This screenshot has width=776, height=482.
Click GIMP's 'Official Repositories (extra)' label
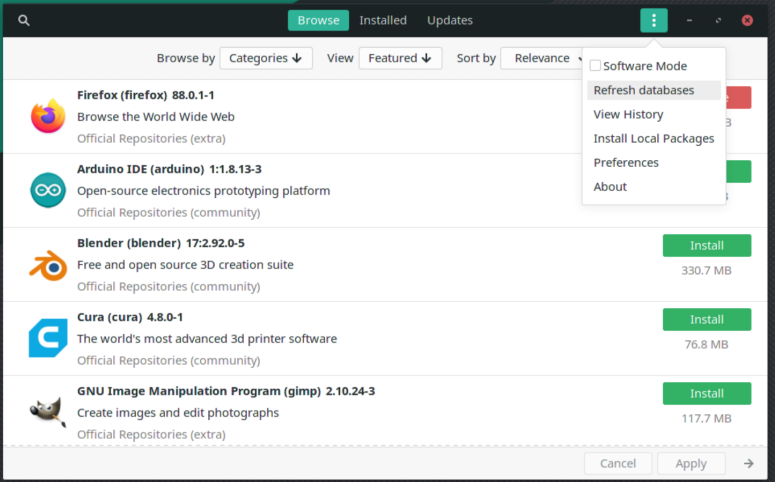151,434
